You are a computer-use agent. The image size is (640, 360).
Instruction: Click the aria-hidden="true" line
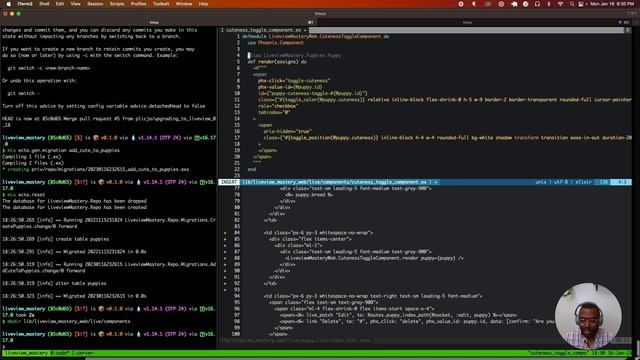(x=287, y=131)
